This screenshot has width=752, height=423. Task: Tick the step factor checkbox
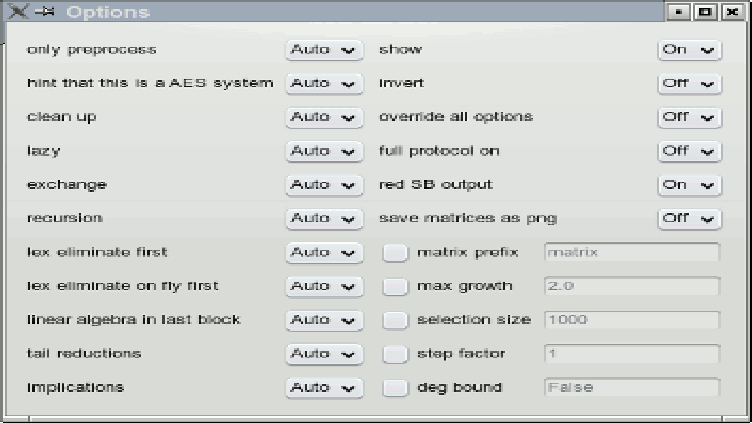point(395,354)
